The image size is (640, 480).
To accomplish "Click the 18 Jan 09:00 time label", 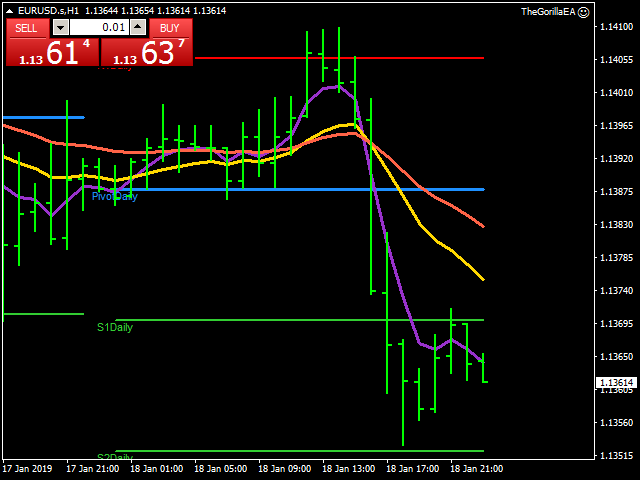I will click(x=284, y=469).
